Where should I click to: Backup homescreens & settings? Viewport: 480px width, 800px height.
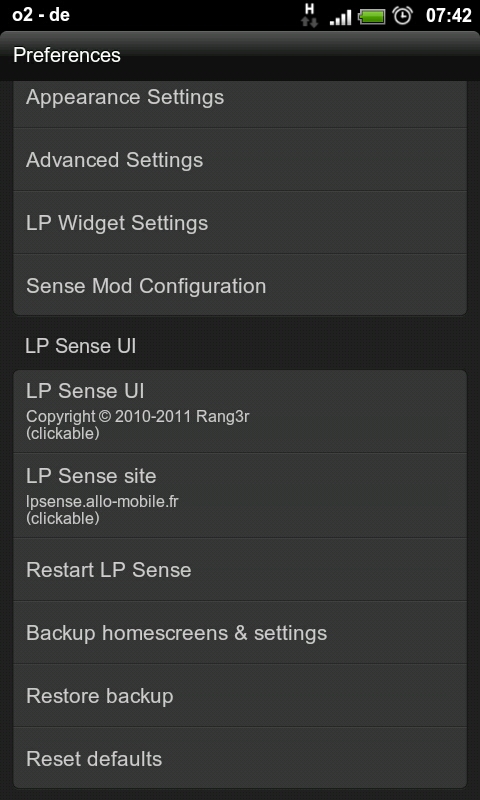[x=240, y=633]
